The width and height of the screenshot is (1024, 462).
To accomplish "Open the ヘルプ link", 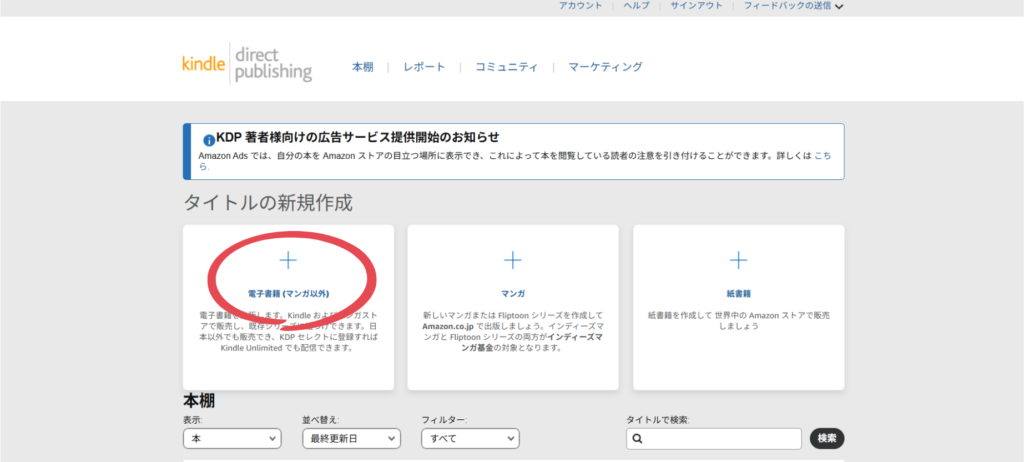I will click(x=637, y=6).
